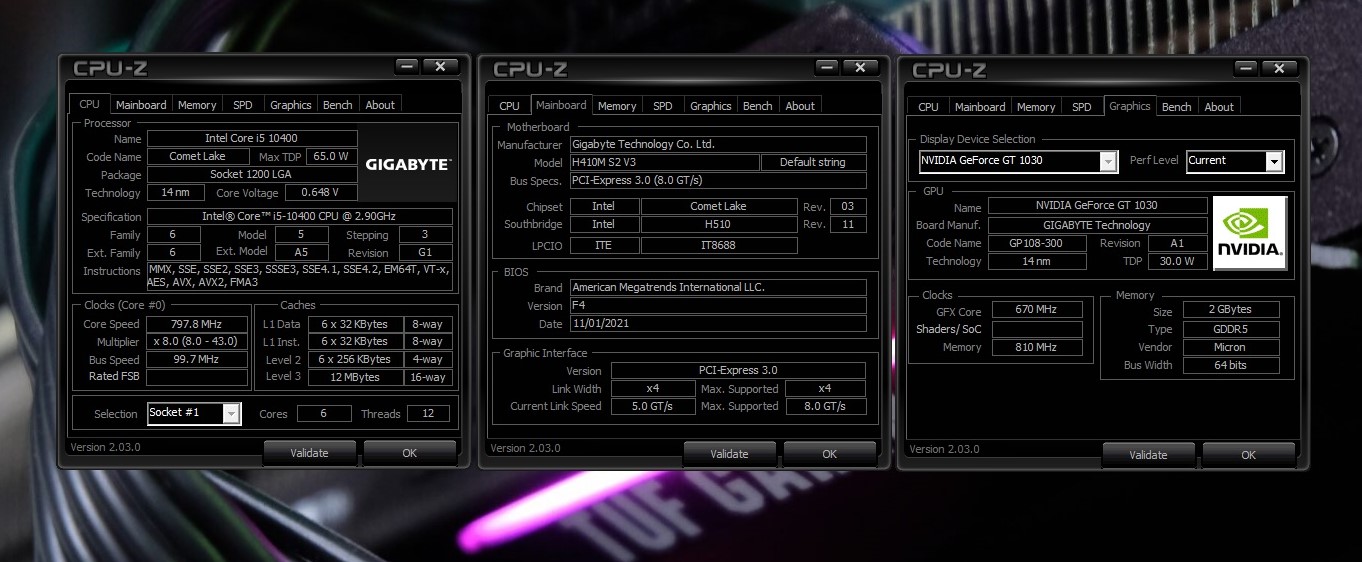Click the GIGABYTE logo in CPU window
The width and height of the screenshot is (1362, 562).
[x=407, y=164]
